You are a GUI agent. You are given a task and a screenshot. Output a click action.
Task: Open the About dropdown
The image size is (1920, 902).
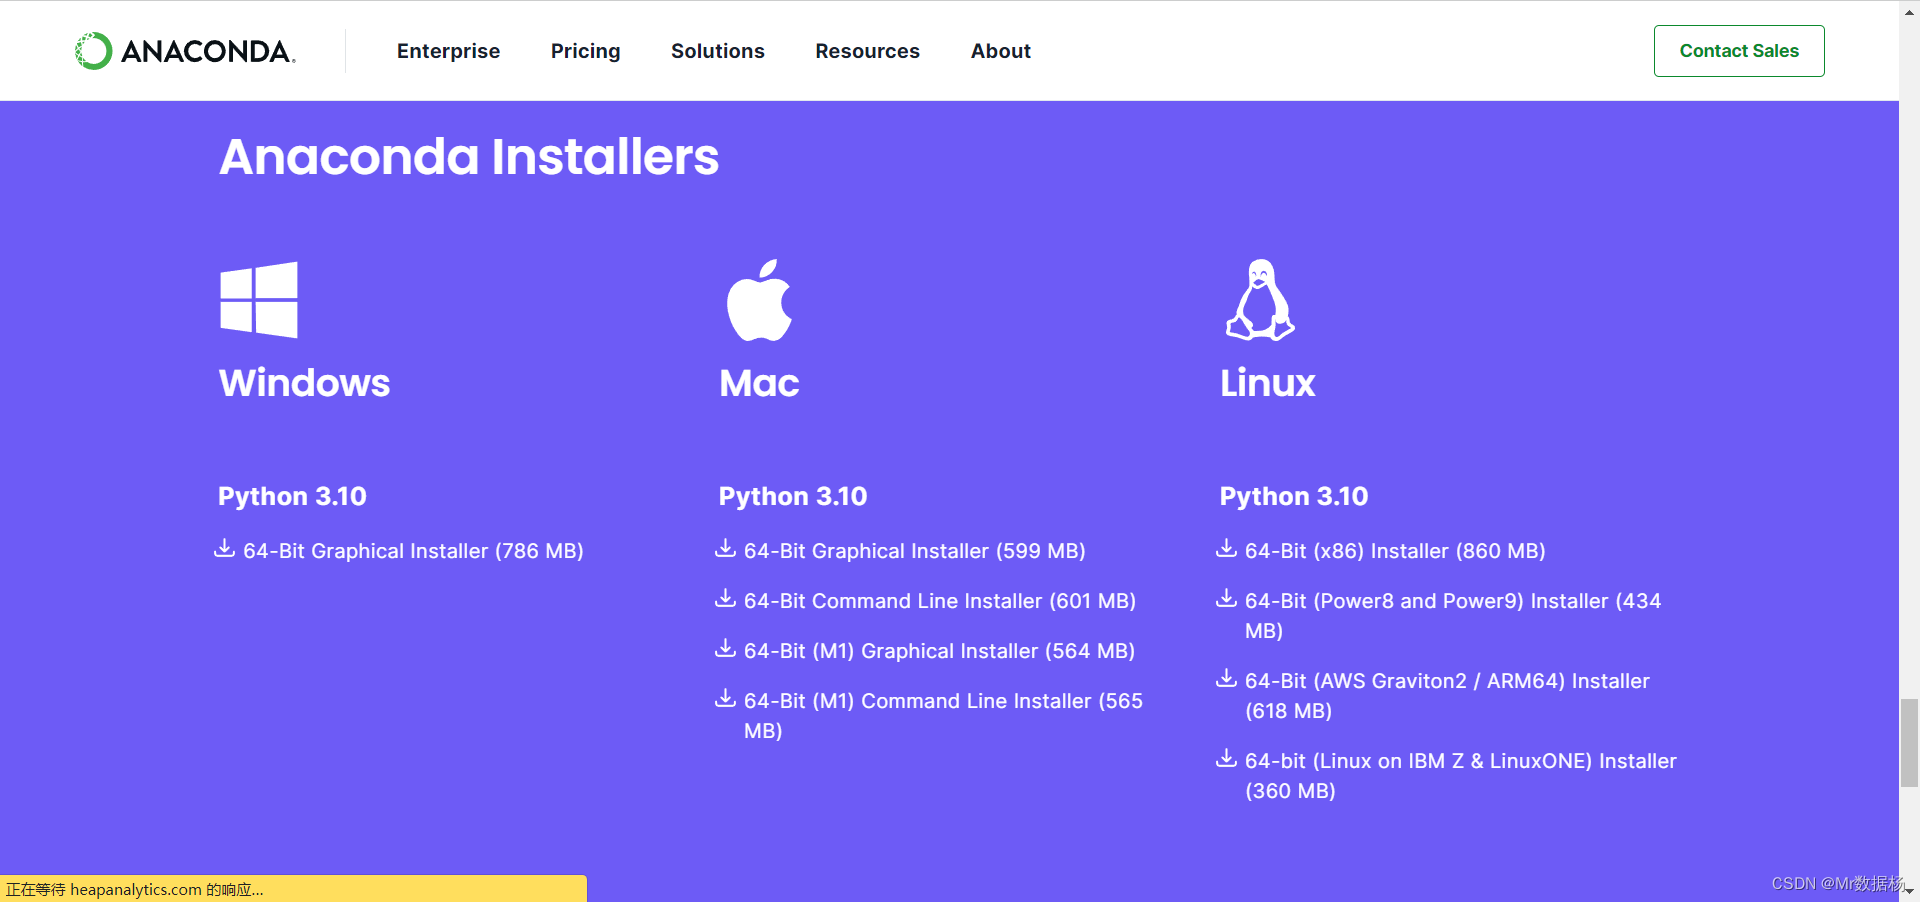pyautogui.click(x=1000, y=50)
